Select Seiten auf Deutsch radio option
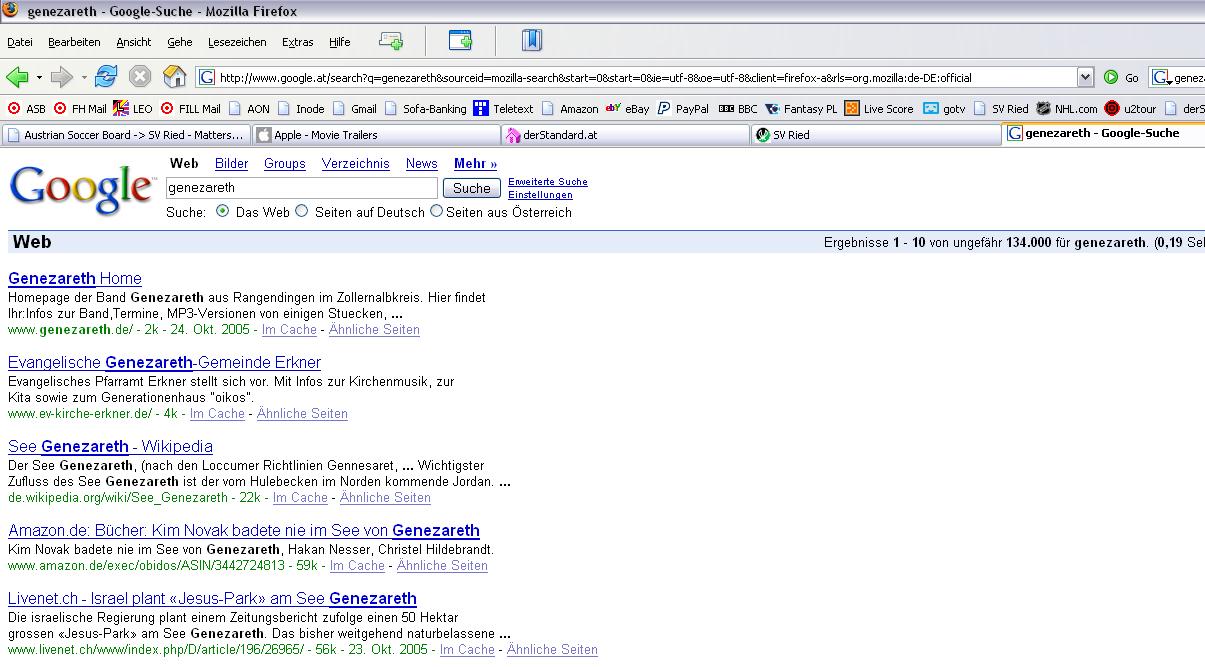 [x=302, y=212]
